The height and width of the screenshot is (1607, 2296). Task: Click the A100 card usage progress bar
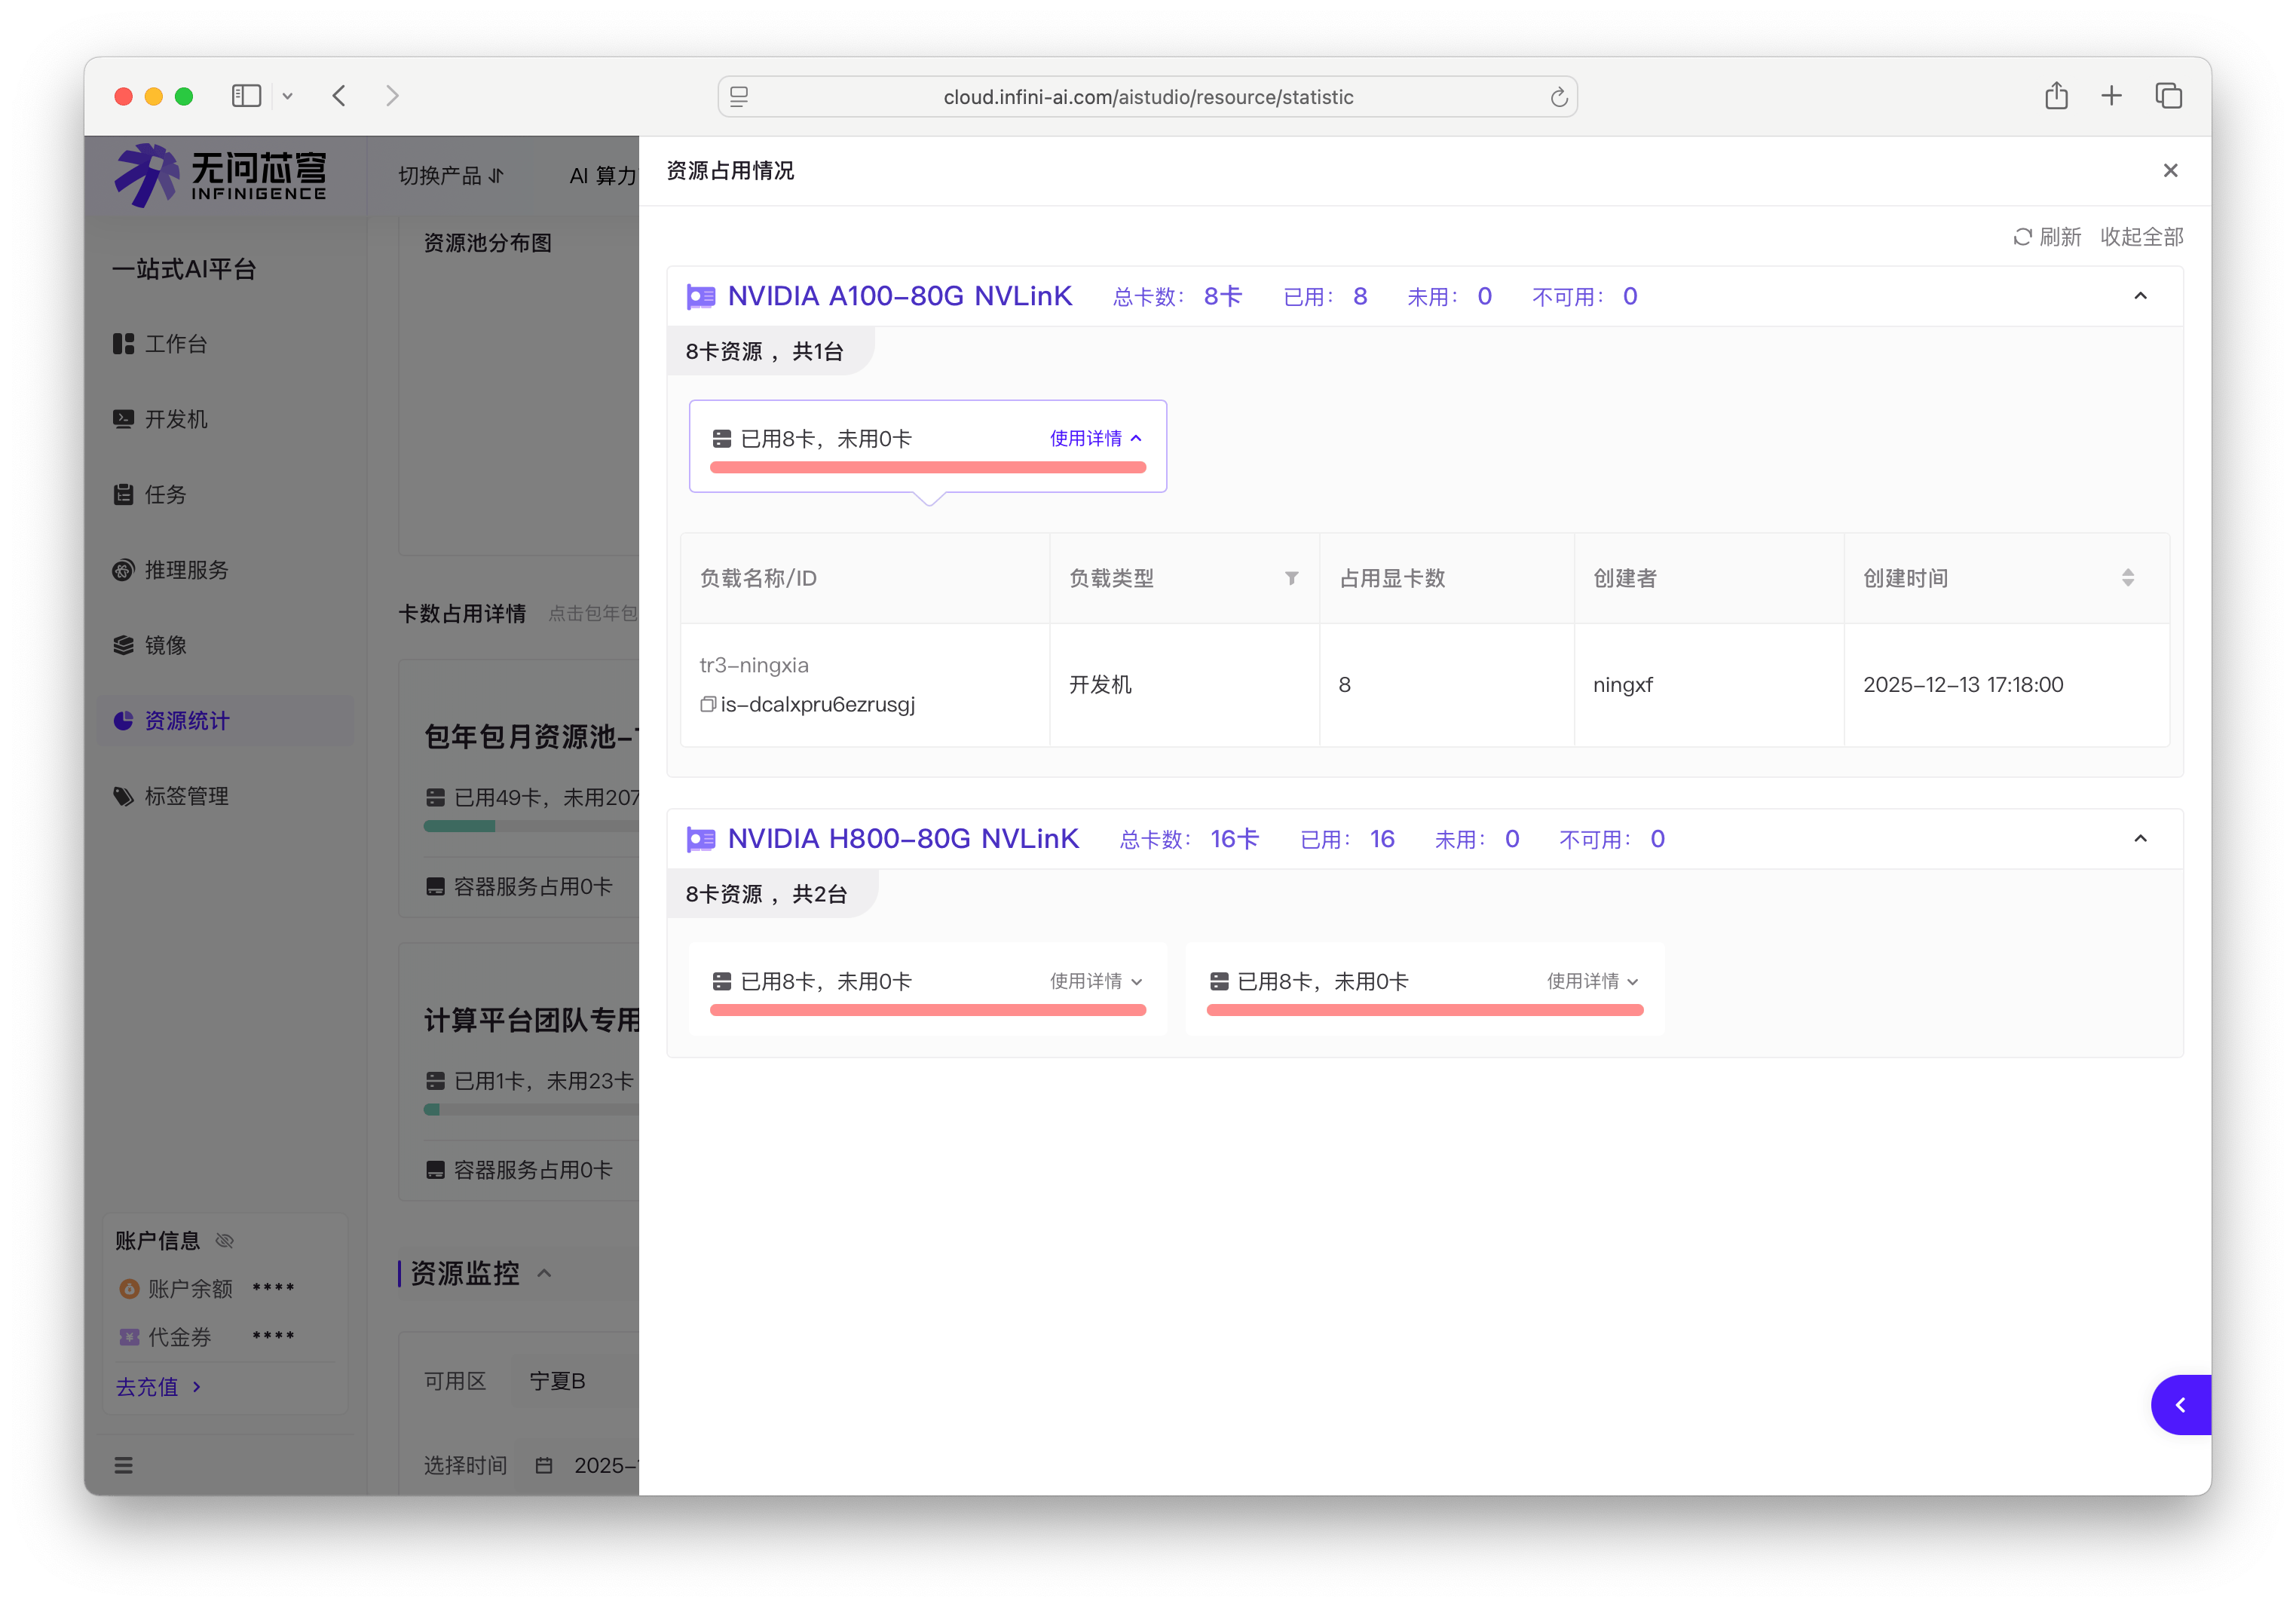click(x=927, y=467)
